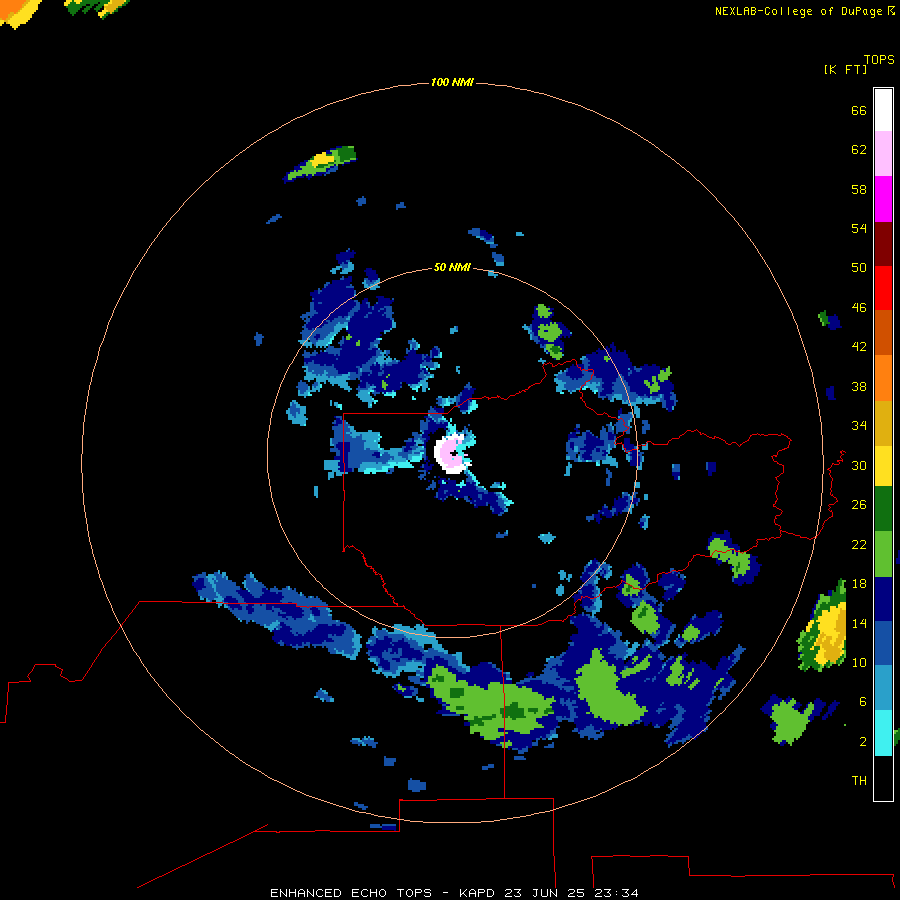Screen dimensions: 900x900
Task: Click the white swatch in the tops legend
Action: [x=883, y=110]
